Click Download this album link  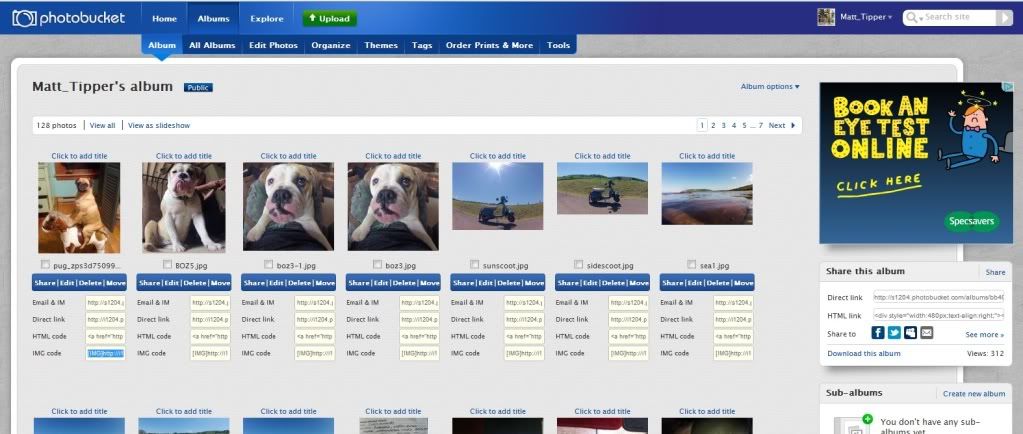pos(864,353)
